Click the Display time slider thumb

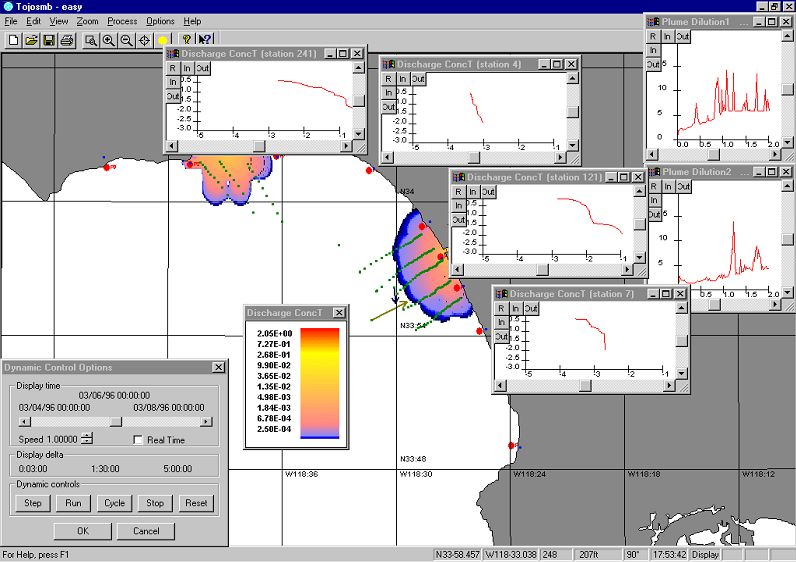pyautogui.click(x=115, y=422)
